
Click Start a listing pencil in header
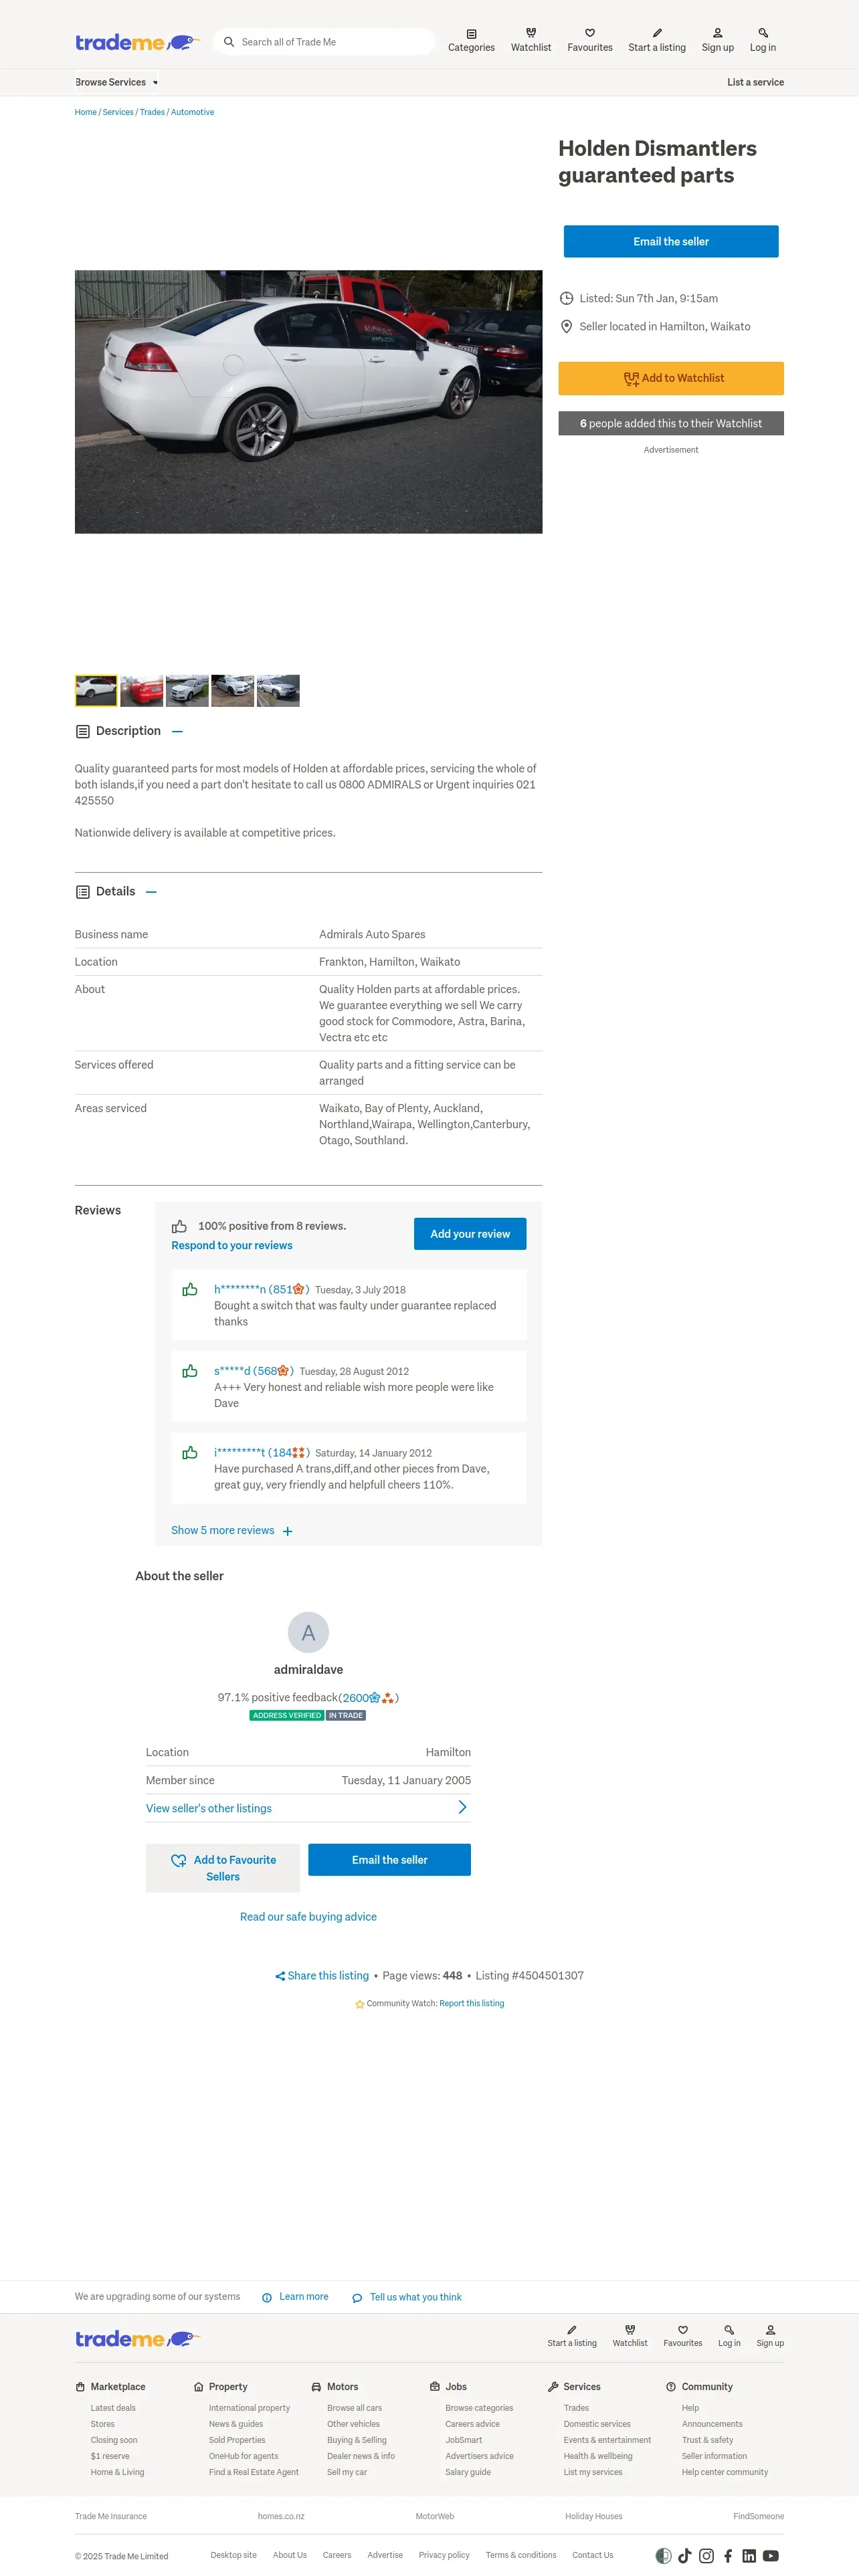point(657,33)
